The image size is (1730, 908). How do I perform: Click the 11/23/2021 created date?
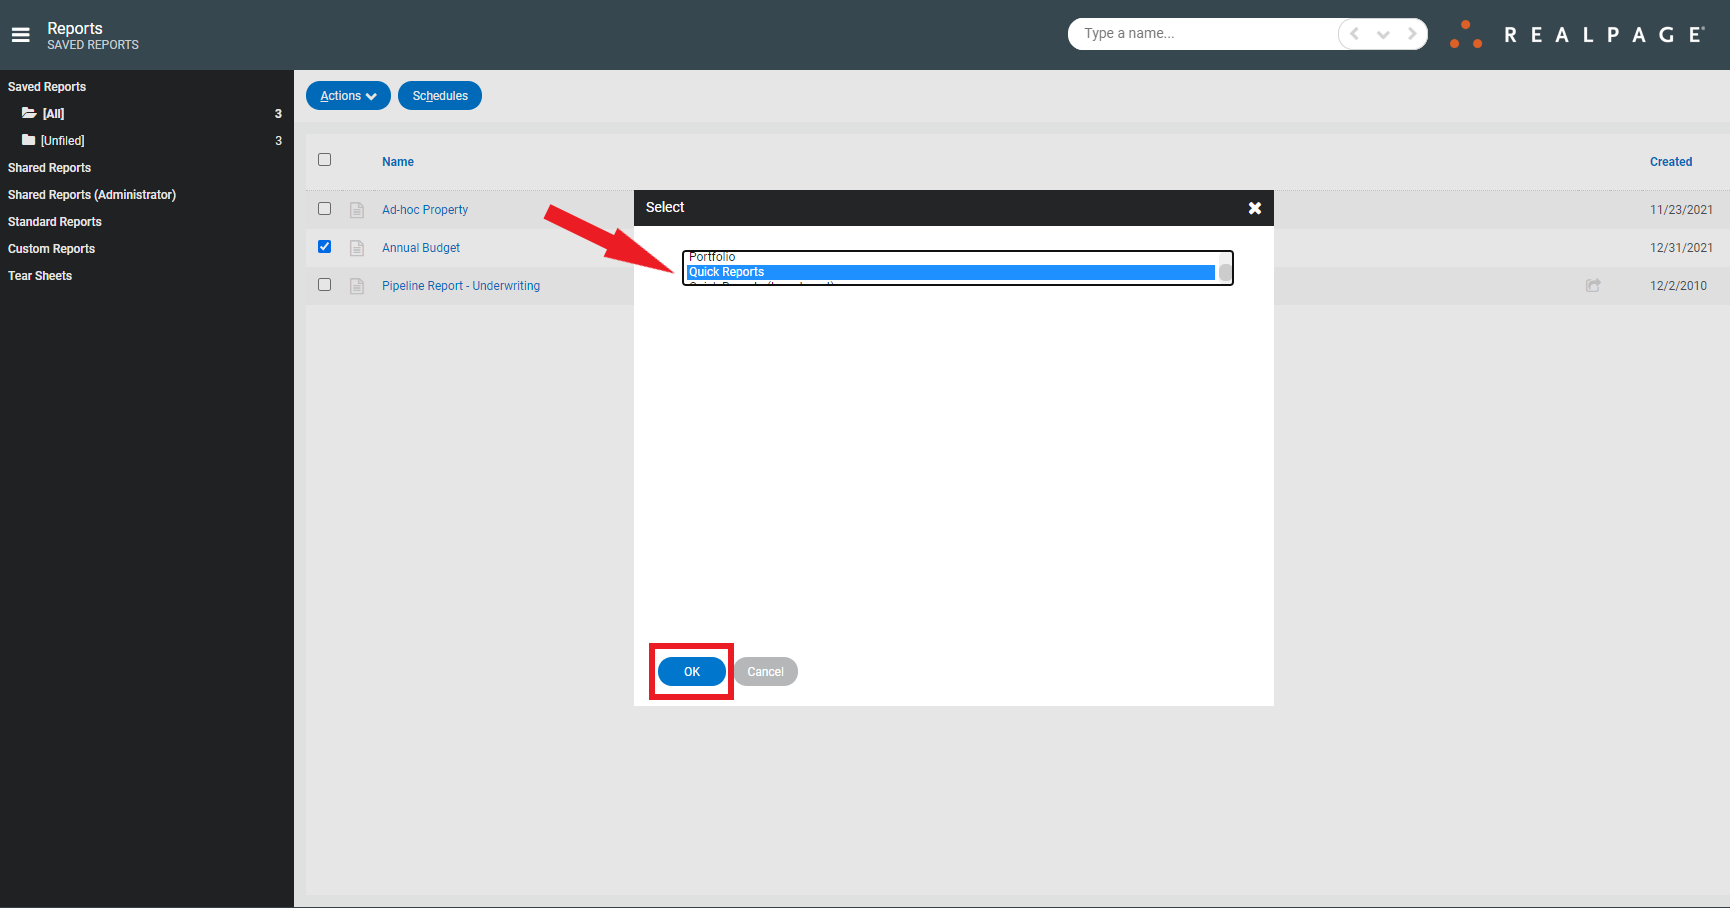(1681, 210)
